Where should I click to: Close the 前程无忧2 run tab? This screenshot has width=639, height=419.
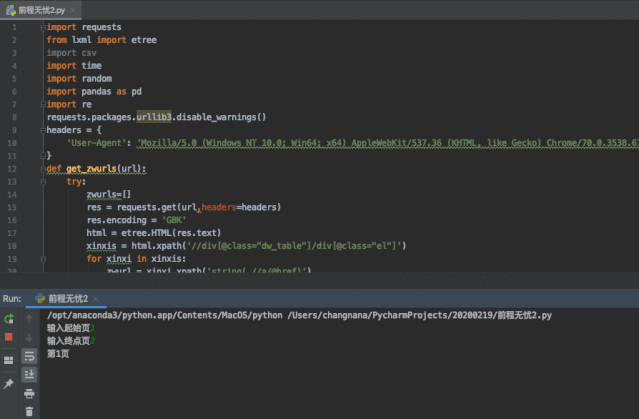[x=97, y=298]
